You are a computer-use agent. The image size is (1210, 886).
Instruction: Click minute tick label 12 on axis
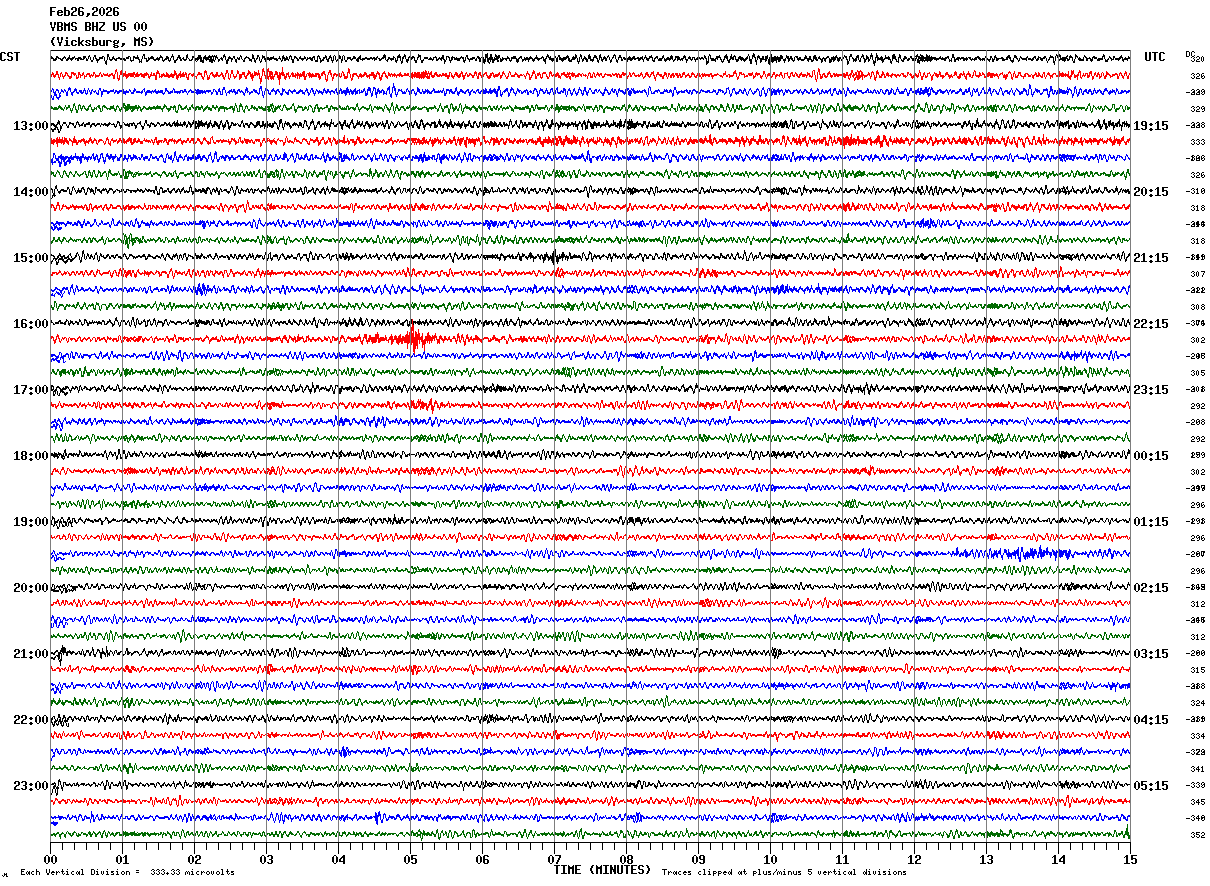(x=914, y=859)
